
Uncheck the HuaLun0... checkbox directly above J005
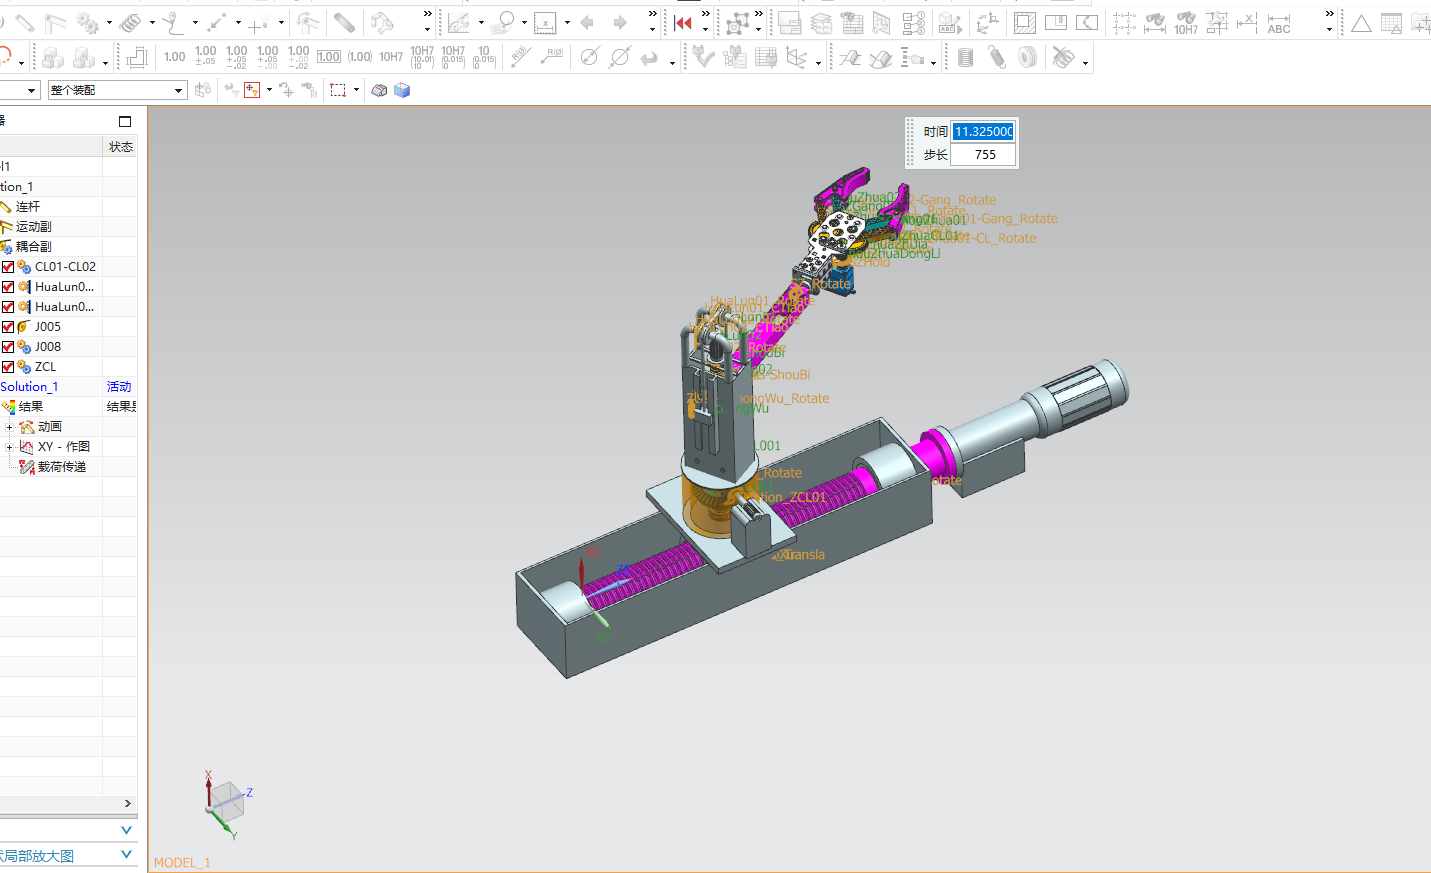8,307
